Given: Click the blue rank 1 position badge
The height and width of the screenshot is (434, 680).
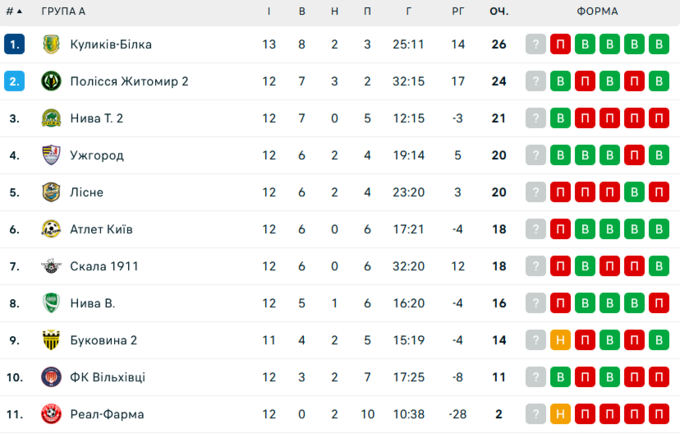Looking at the screenshot, I should click(x=14, y=44).
